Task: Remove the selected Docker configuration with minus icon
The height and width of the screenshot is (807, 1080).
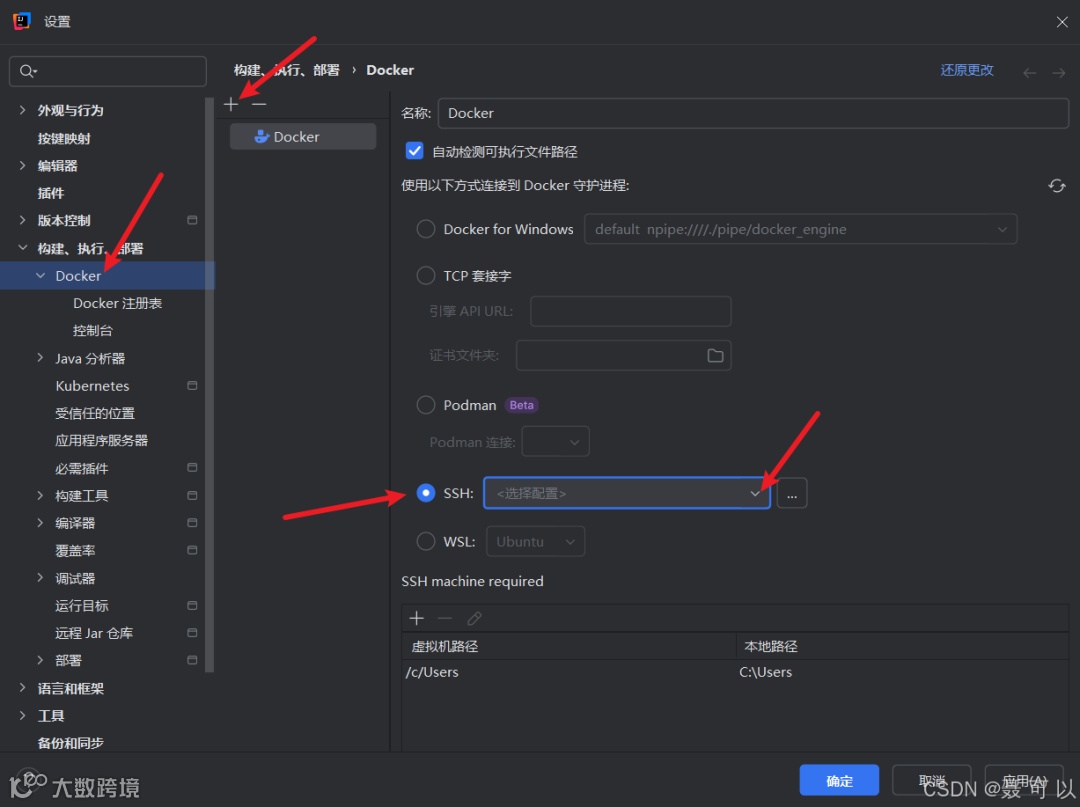Action: pyautogui.click(x=259, y=104)
